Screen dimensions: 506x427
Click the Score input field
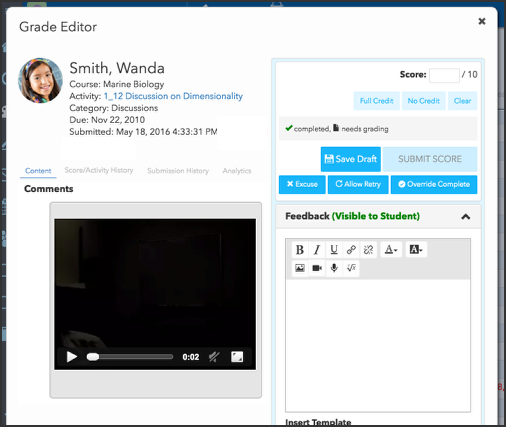[444, 75]
